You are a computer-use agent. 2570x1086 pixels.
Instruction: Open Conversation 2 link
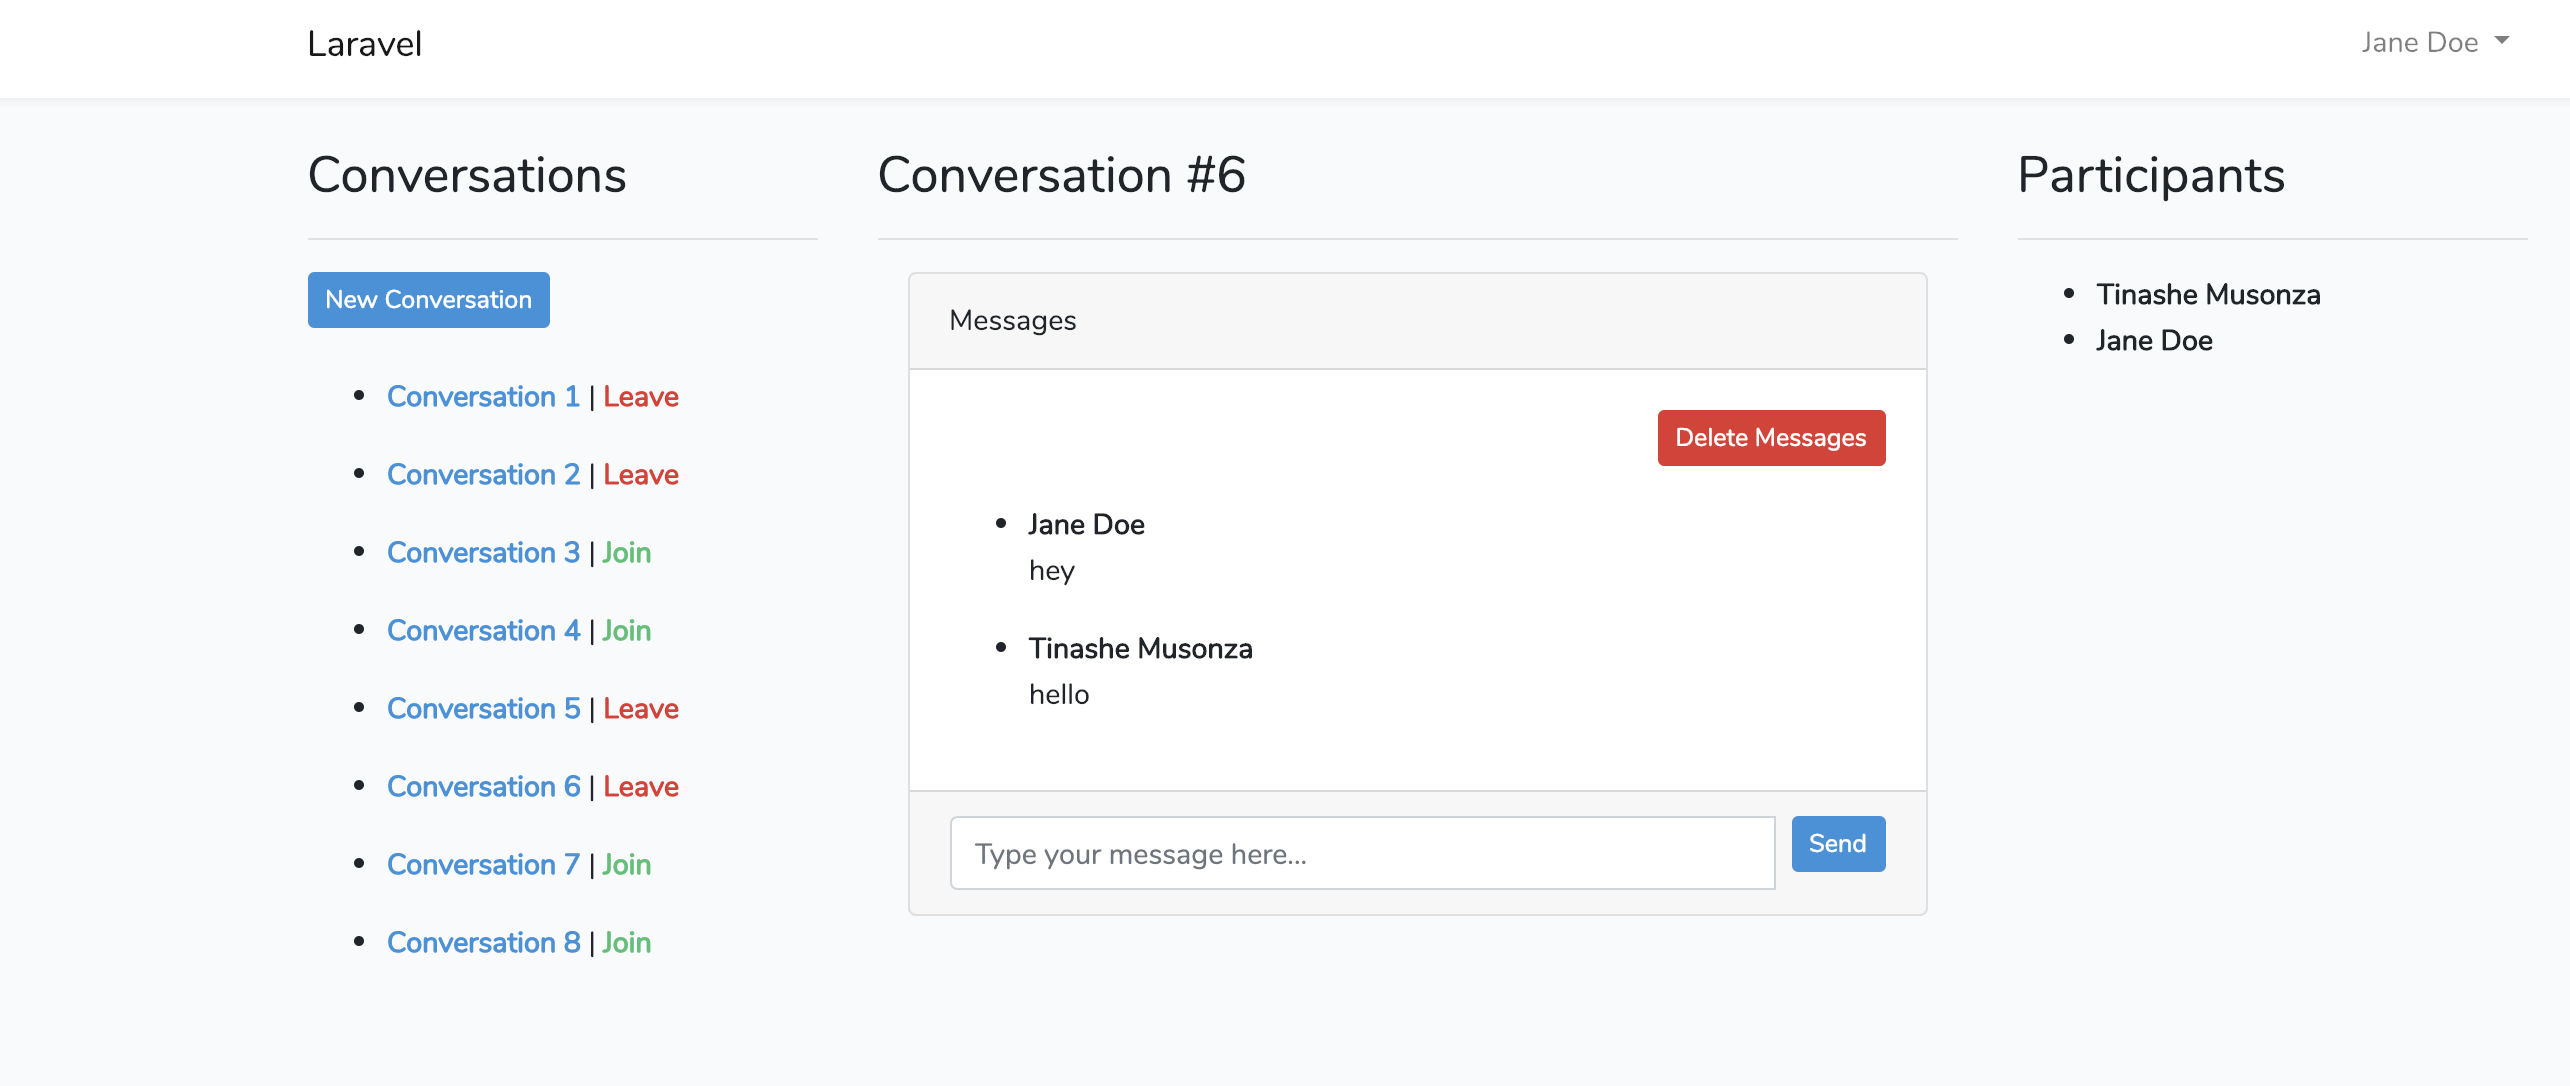[483, 475]
